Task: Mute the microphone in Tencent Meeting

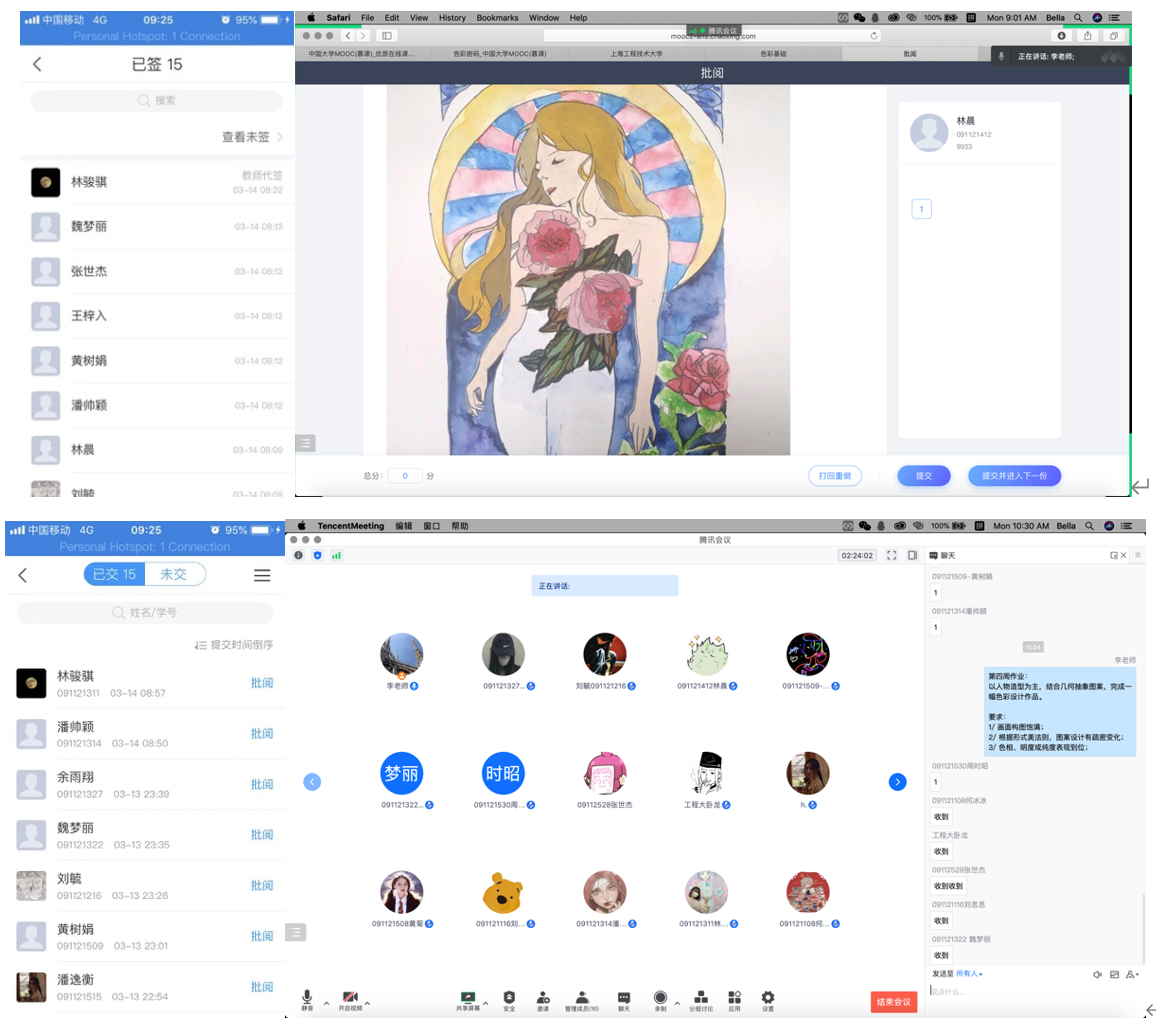Action: 307,997
